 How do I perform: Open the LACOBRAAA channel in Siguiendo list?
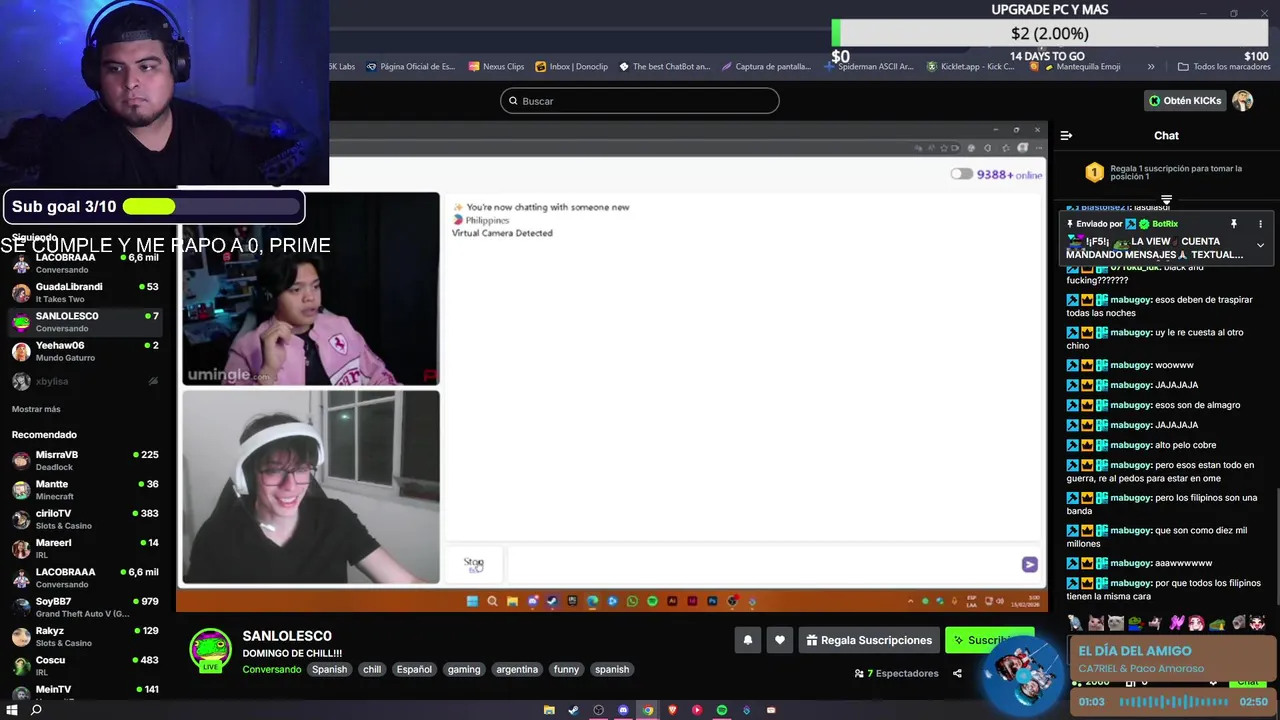pyautogui.click(x=87, y=263)
